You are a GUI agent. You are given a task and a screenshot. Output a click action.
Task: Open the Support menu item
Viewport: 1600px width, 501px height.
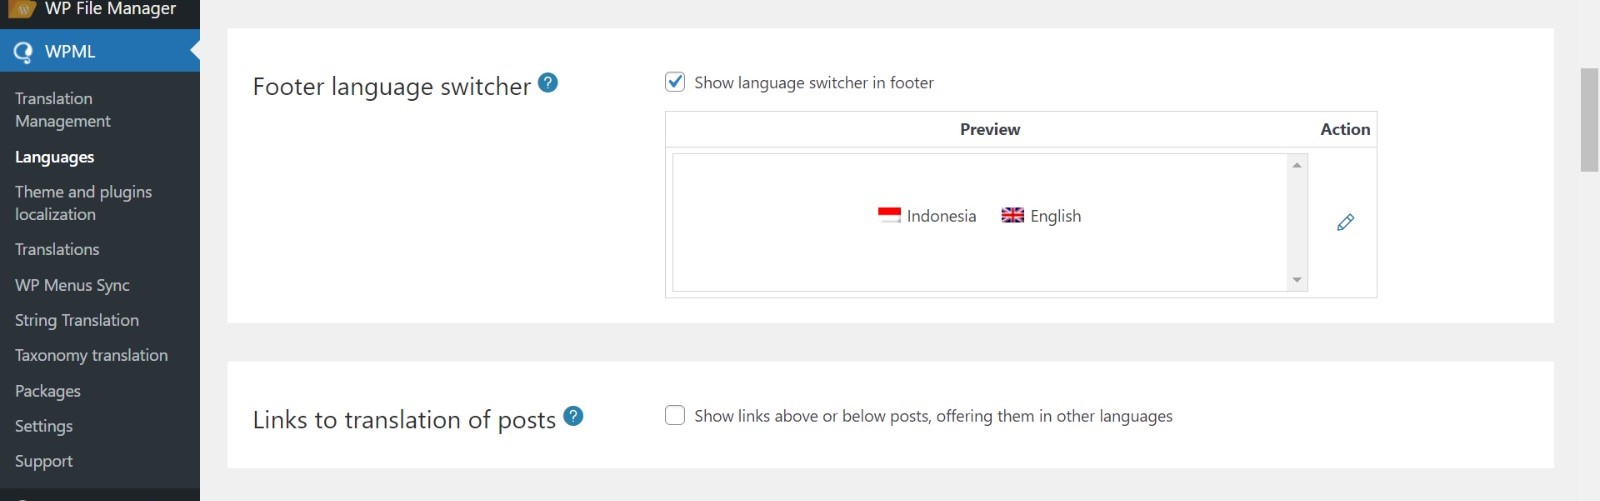(x=44, y=461)
